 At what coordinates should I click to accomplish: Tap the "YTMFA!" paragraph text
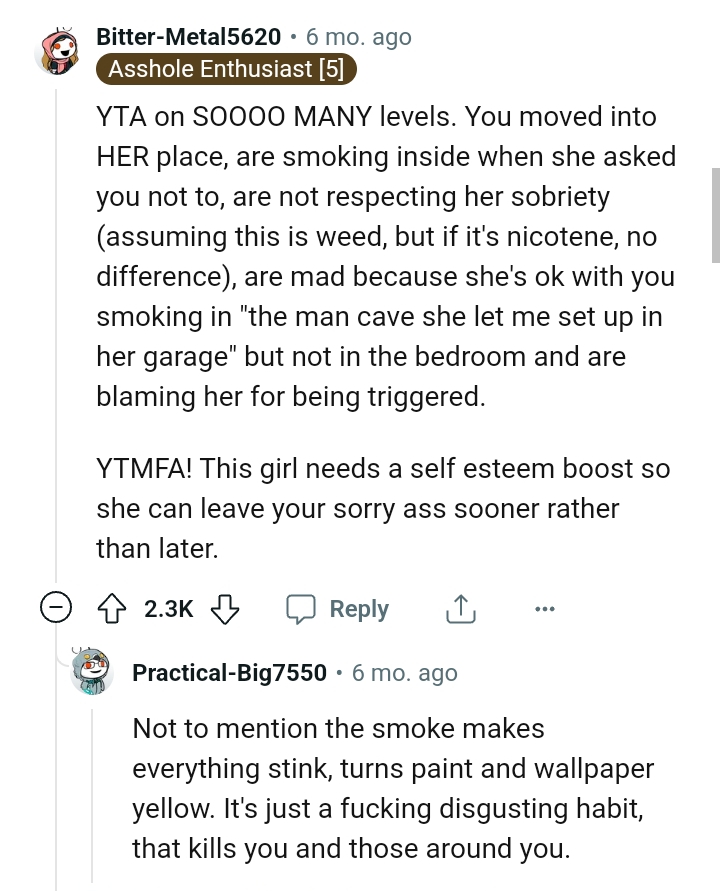383,508
